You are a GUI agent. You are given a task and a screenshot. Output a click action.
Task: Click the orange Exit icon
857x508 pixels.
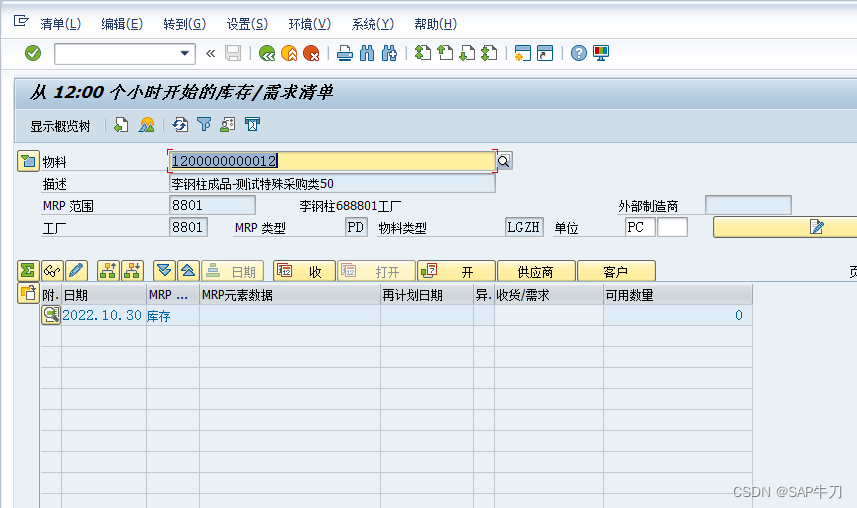point(289,53)
